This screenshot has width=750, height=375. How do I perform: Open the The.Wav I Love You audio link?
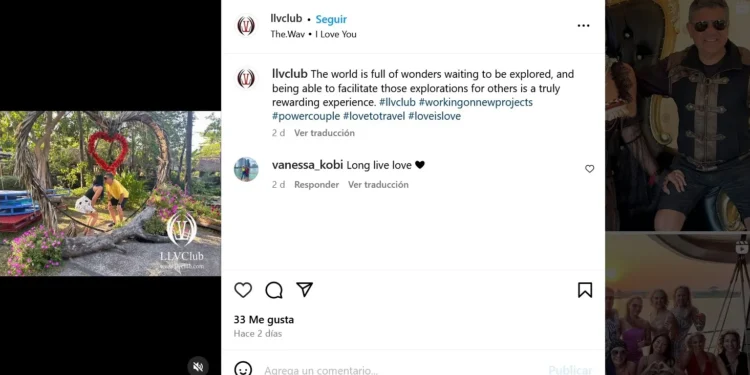pos(313,34)
